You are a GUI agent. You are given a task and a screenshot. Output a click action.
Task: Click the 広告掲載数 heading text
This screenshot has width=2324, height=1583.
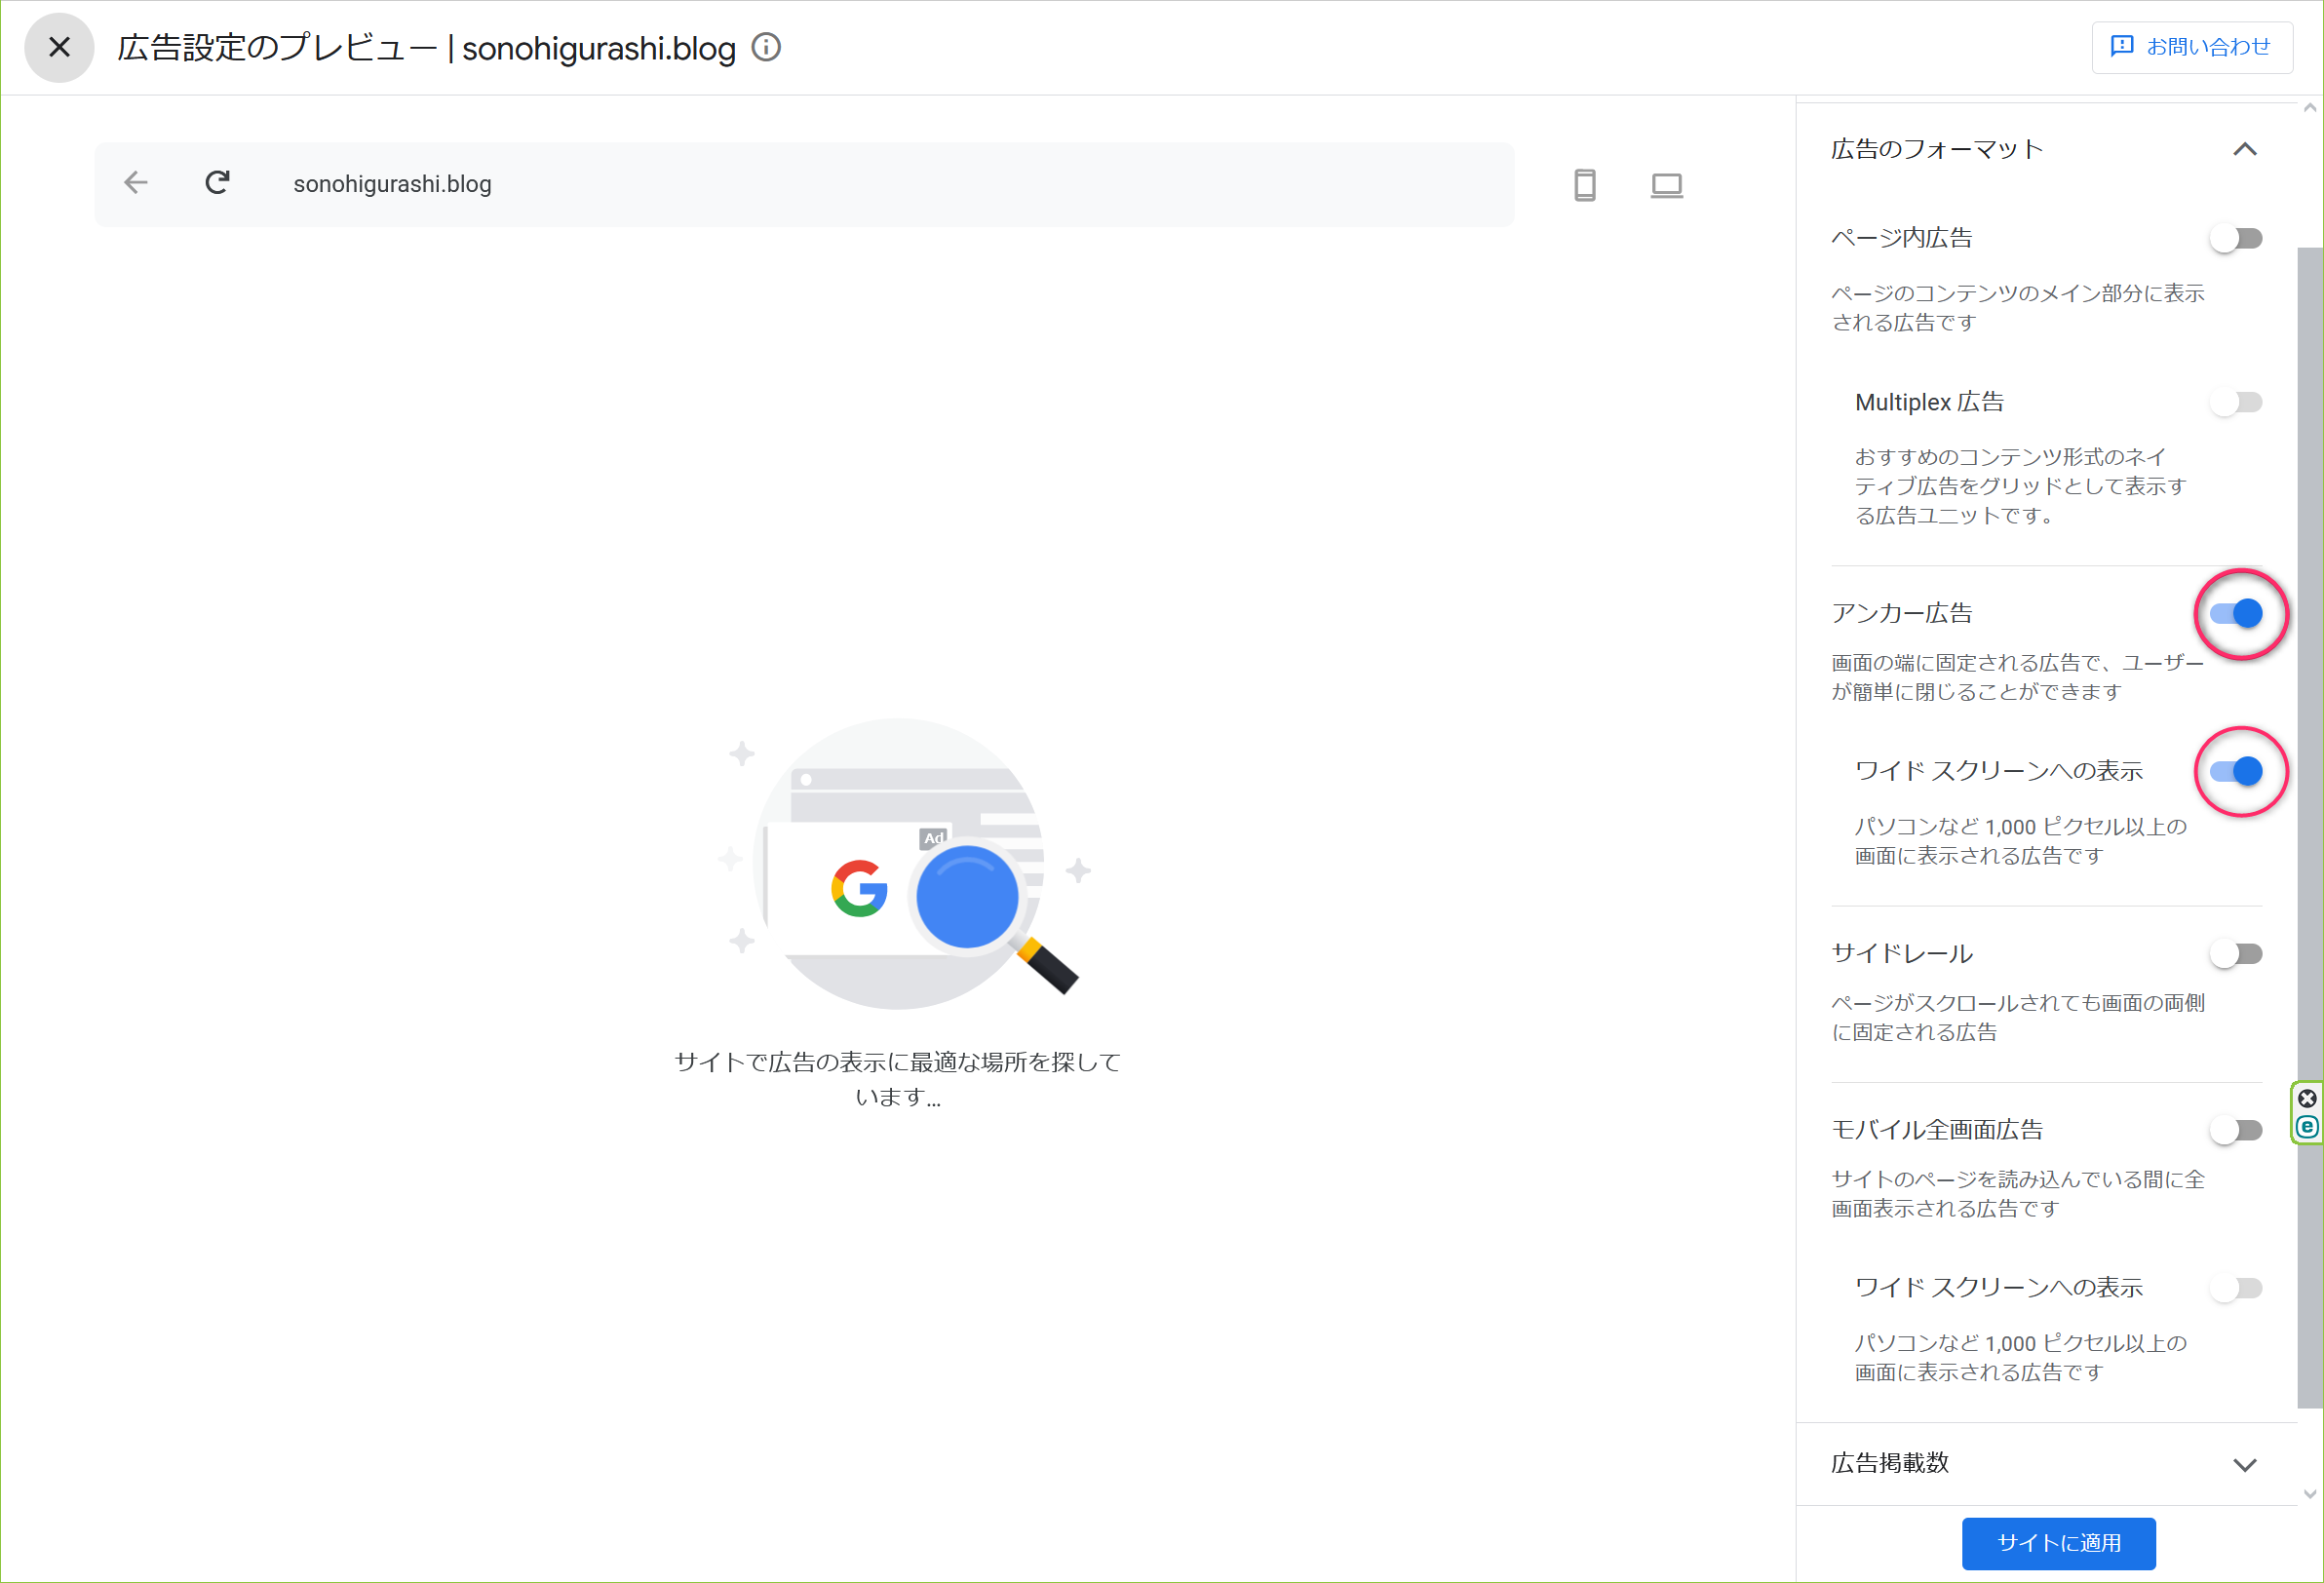coord(1890,1463)
